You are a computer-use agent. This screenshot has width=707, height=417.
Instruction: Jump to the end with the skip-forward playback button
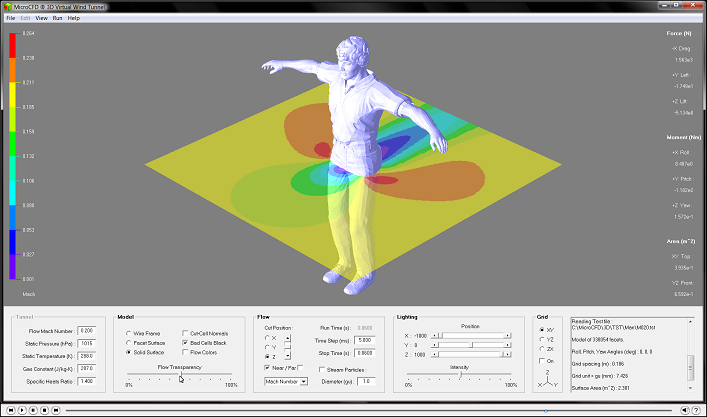click(56, 410)
